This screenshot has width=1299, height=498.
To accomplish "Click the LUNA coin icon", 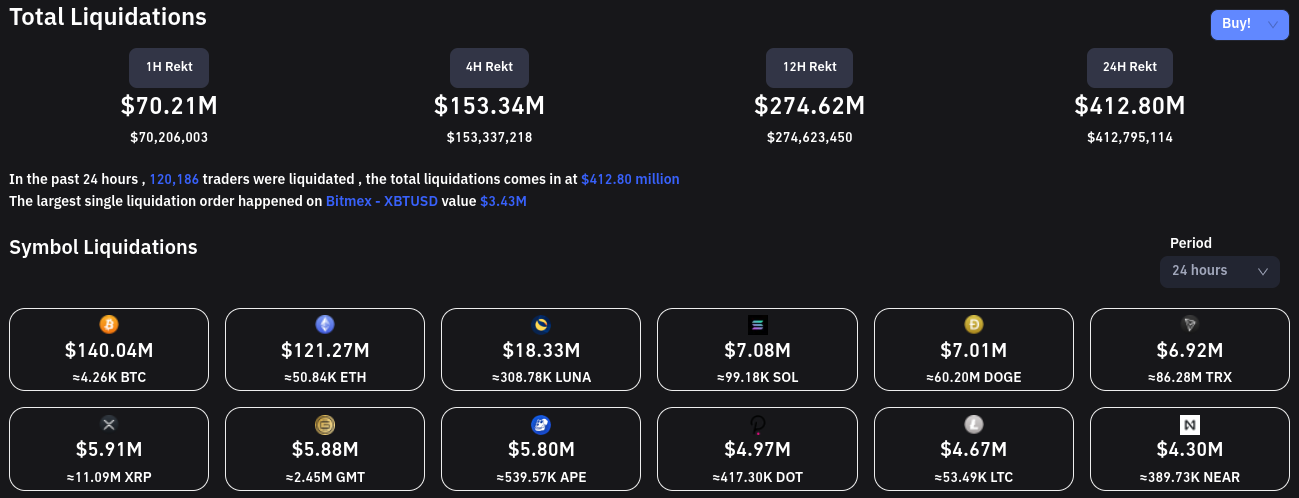I will coord(541,324).
